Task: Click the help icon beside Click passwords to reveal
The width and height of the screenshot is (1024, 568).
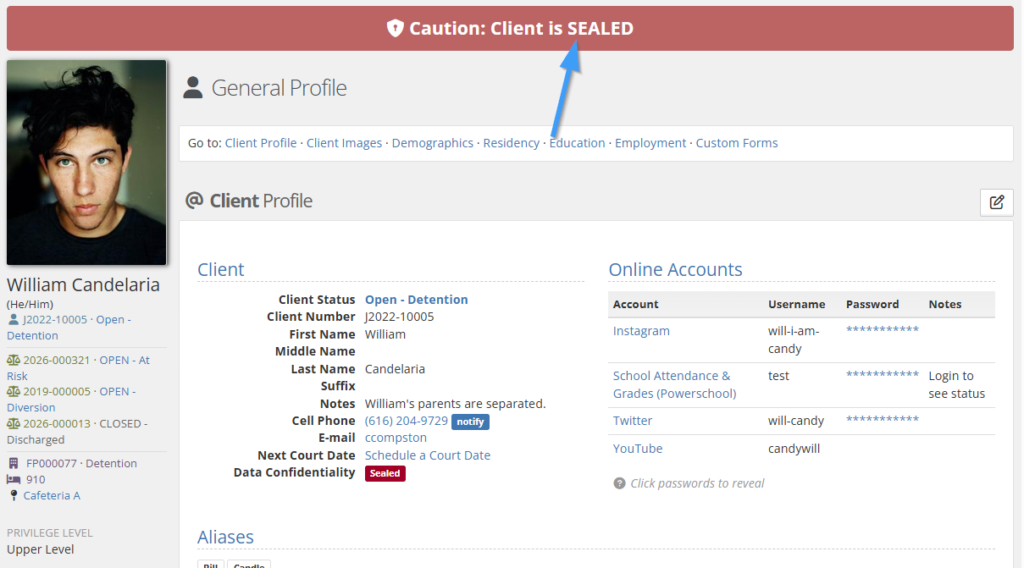Action: (619, 483)
